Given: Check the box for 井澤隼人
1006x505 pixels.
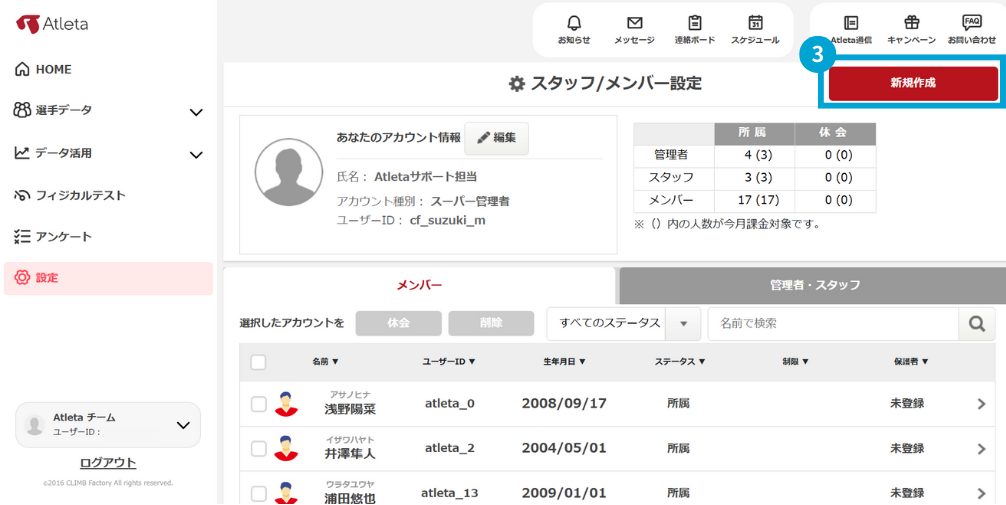Looking at the screenshot, I should click(x=258, y=449).
